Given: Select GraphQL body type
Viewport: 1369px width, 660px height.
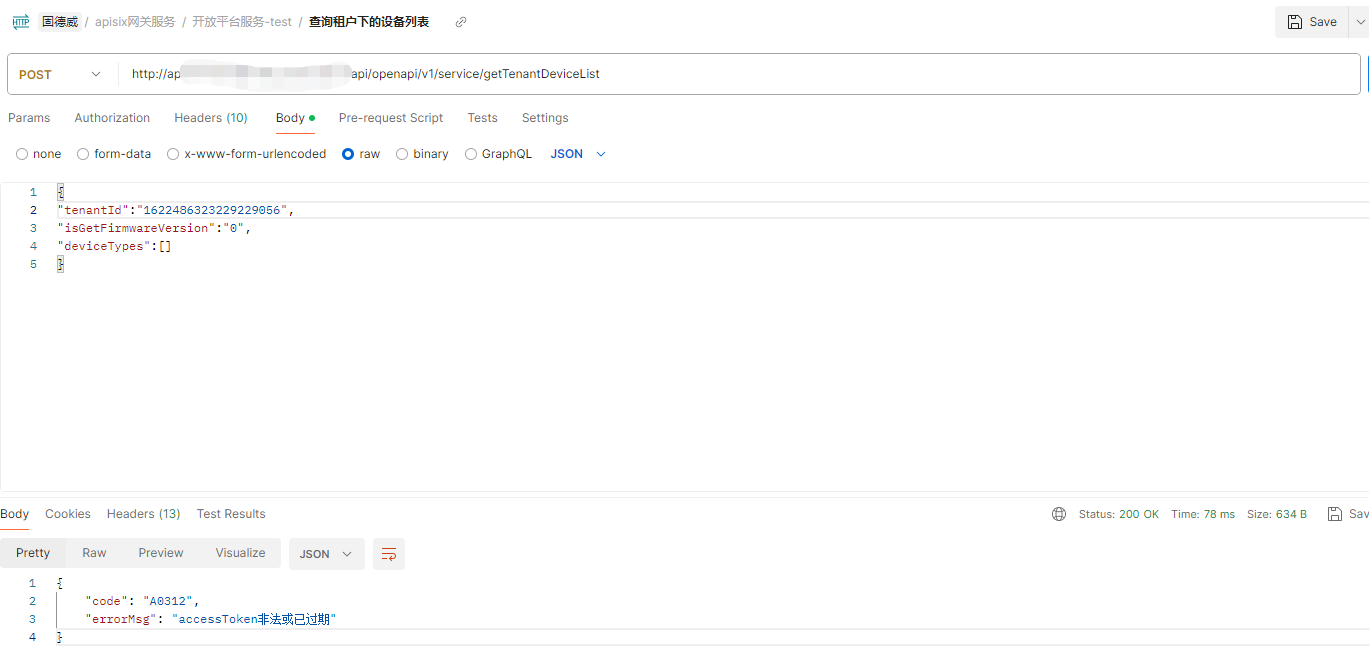Looking at the screenshot, I should 471,154.
